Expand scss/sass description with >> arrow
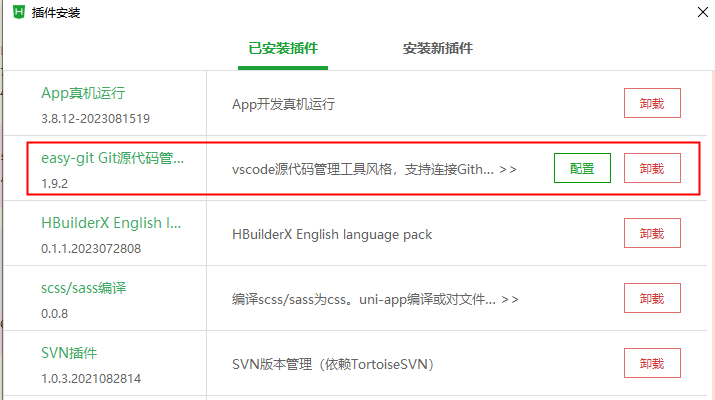This screenshot has height=400, width=715. pyautogui.click(x=510, y=300)
